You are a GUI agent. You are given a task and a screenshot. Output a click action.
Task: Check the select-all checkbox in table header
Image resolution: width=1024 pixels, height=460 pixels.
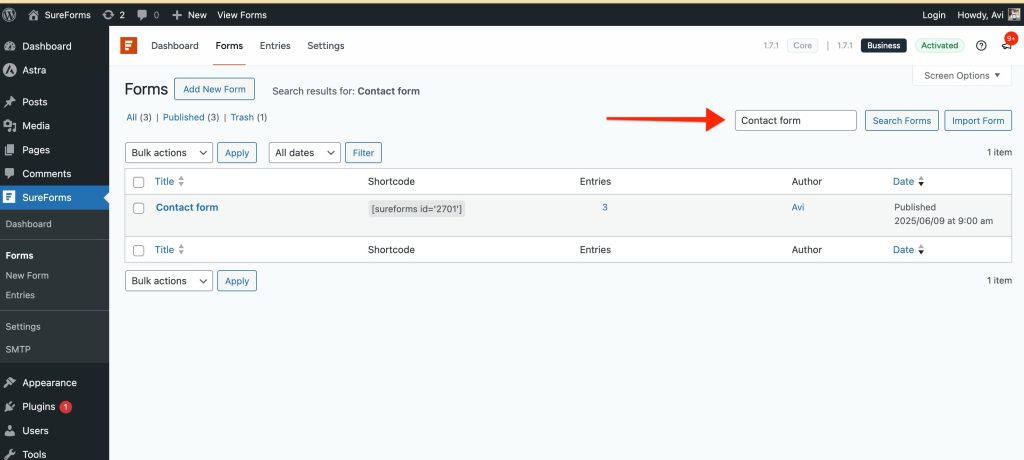tap(139, 182)
